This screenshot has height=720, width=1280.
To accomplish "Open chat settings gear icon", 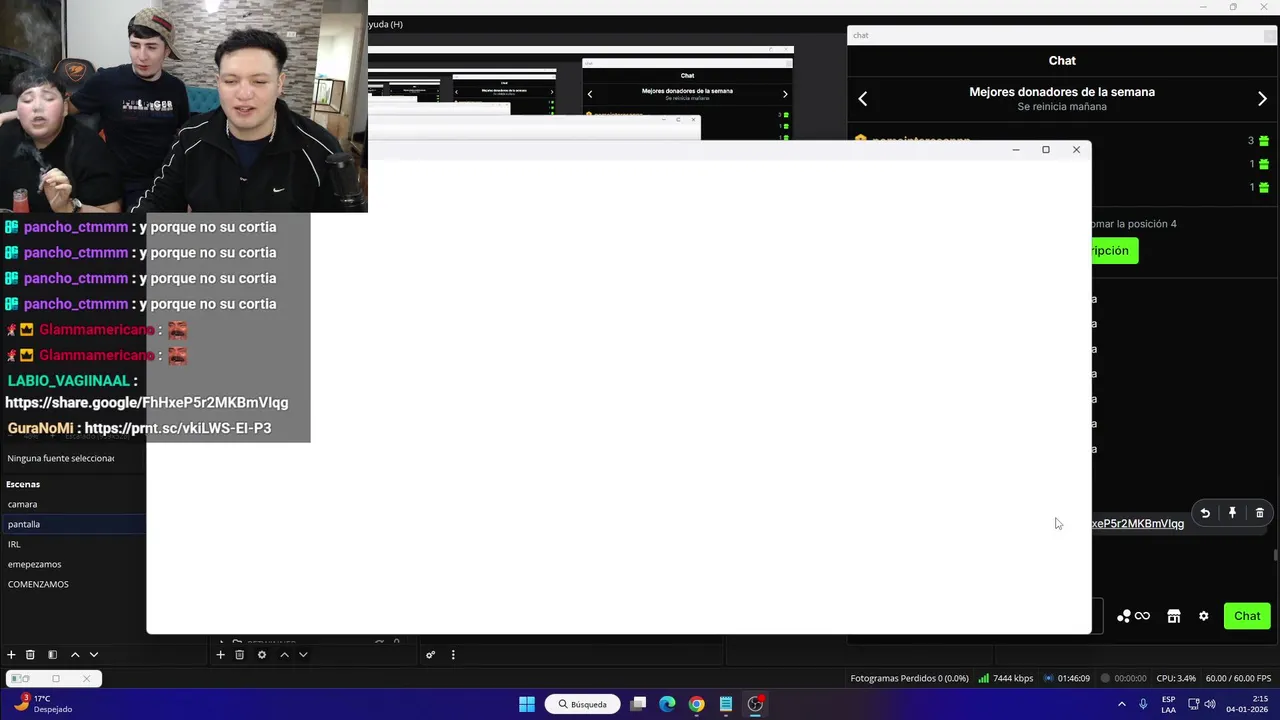I will [1204, 616].
